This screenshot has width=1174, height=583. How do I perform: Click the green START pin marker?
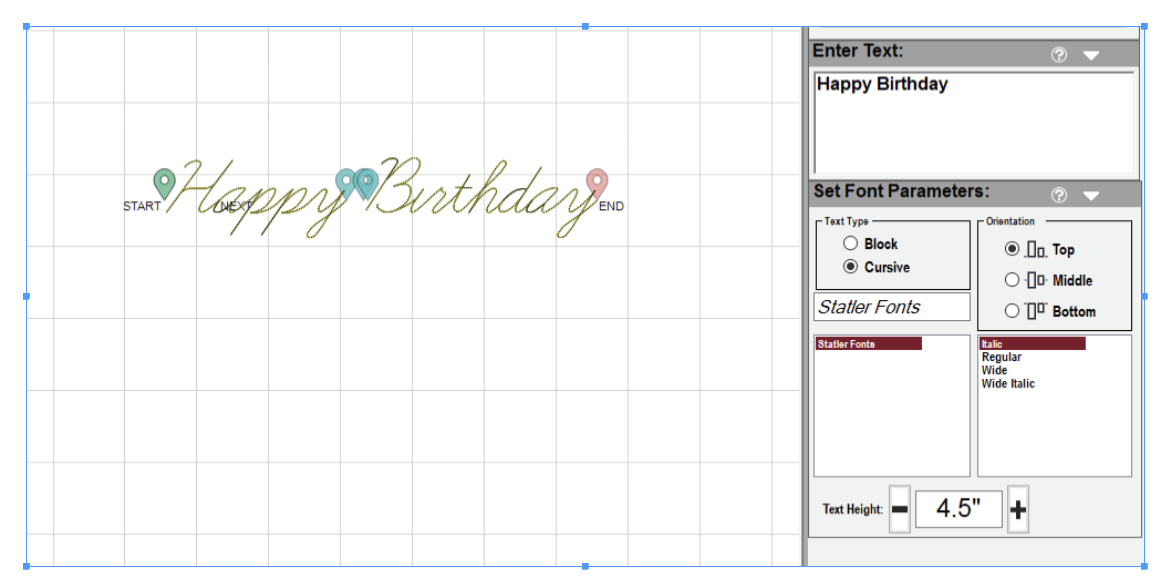(164, 183)
